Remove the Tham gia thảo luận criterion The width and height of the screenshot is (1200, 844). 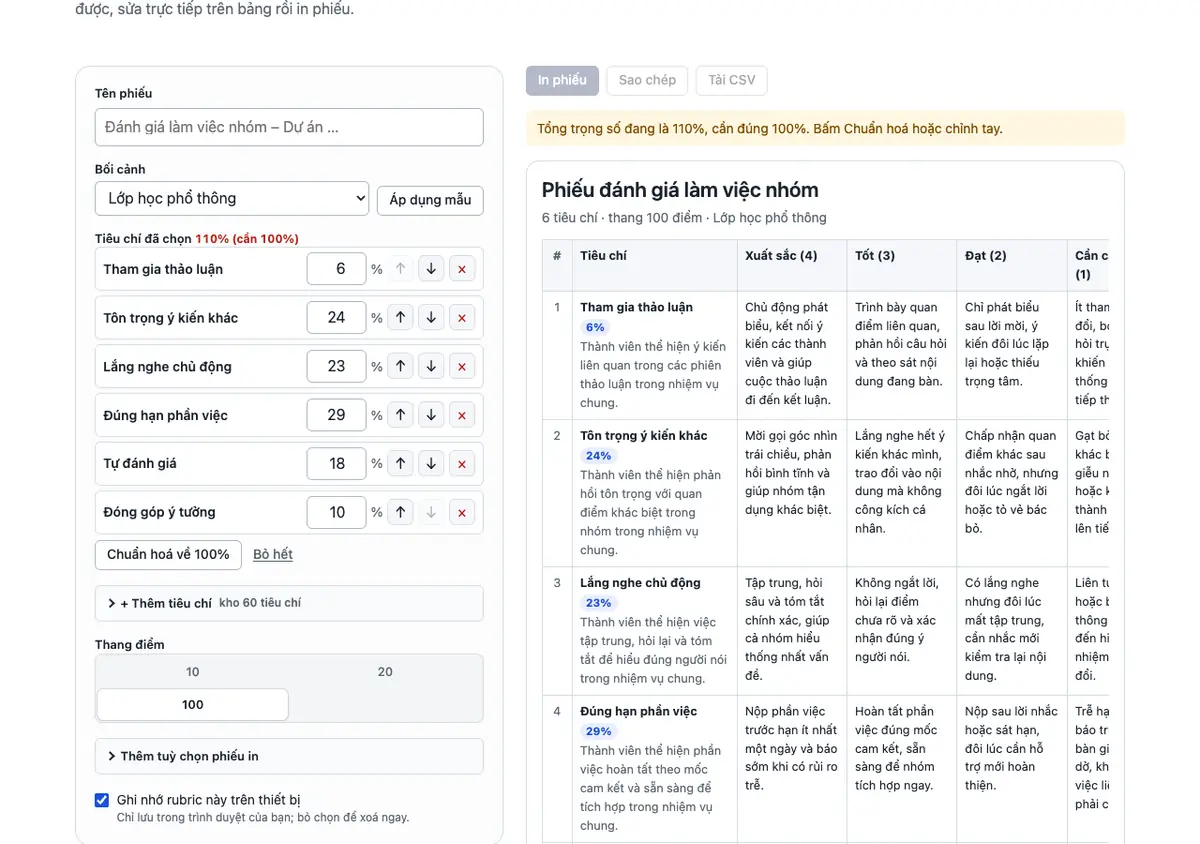pyautogui.click(x=462, y=269)
